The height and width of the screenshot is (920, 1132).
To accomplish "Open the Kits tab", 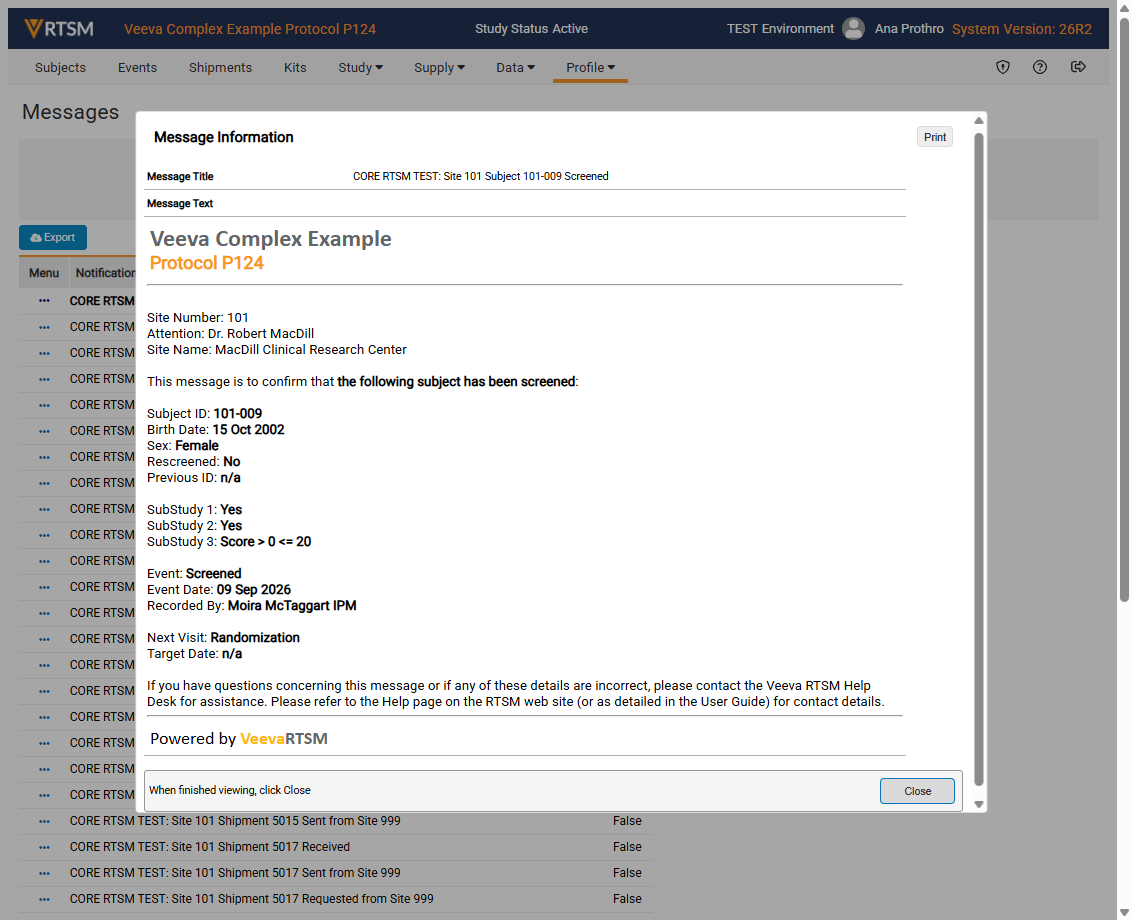I will [295, 67].
